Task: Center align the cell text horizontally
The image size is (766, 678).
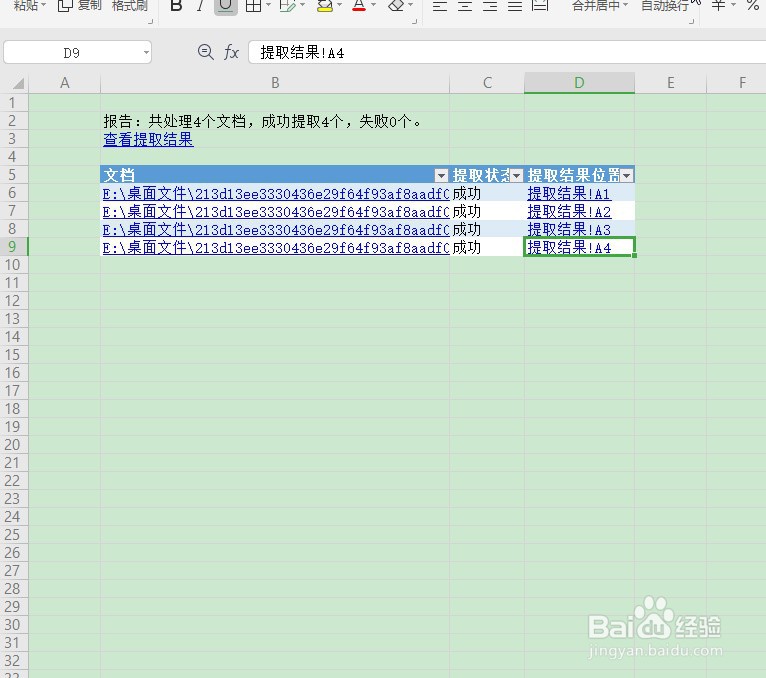Action: [465, 6]
